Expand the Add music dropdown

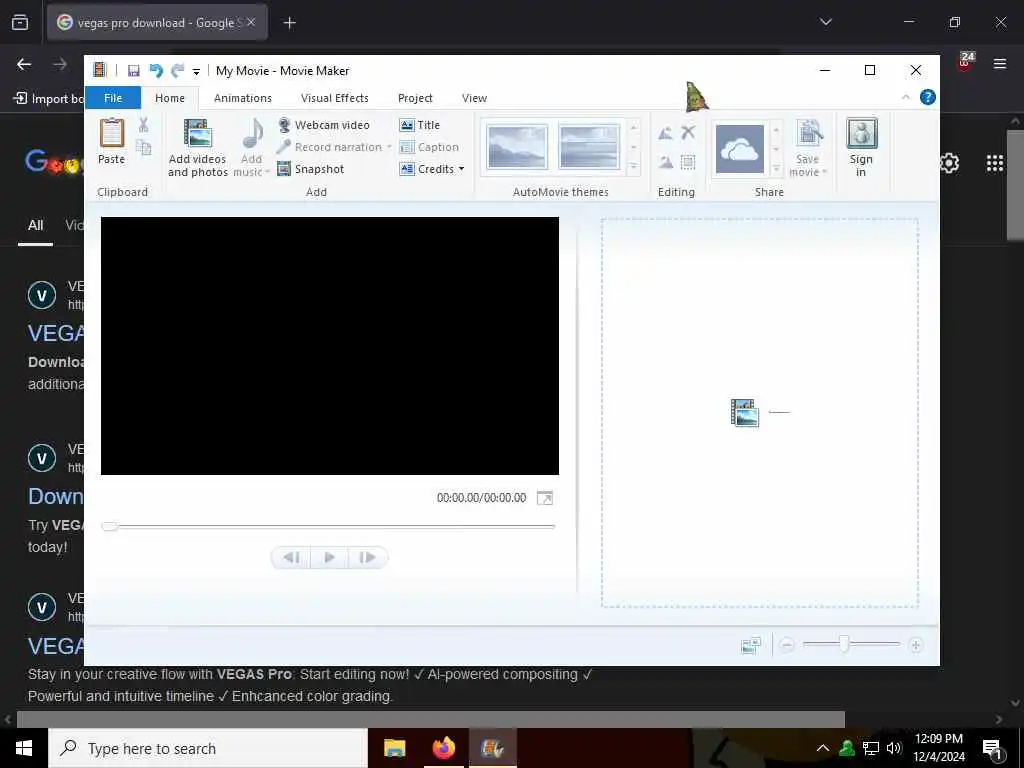point(268,172)
